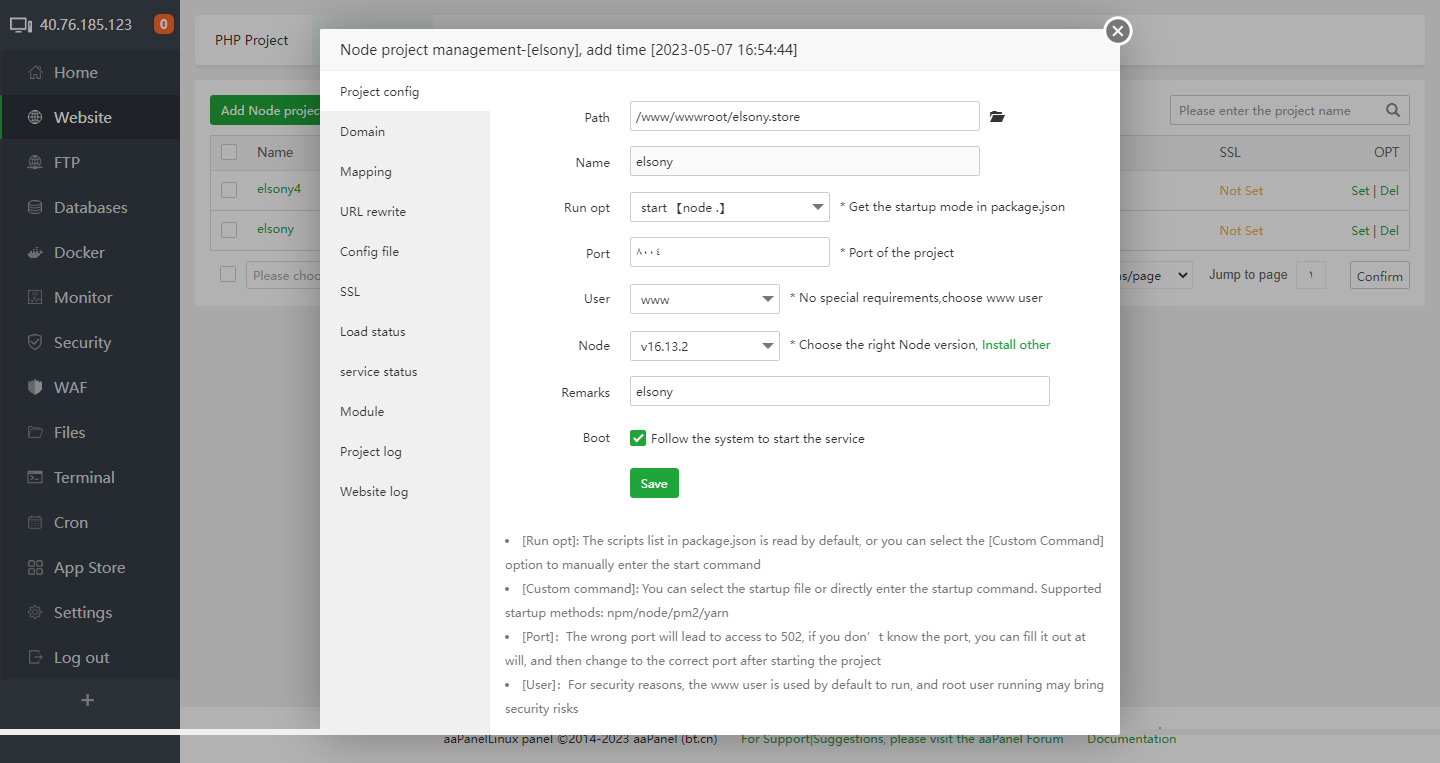Click the search magnifier icon
1440x763 pixels.
coord(1393,111)
